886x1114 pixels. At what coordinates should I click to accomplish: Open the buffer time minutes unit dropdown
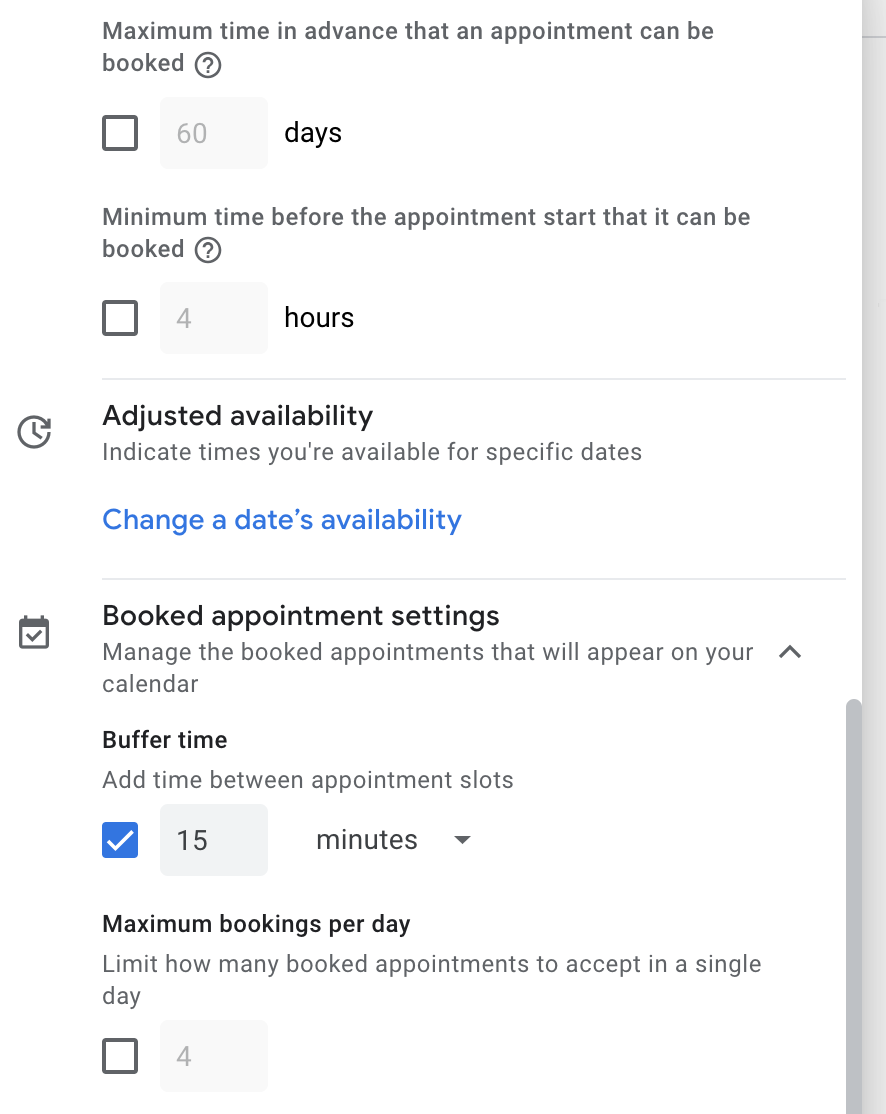point(392,840)
